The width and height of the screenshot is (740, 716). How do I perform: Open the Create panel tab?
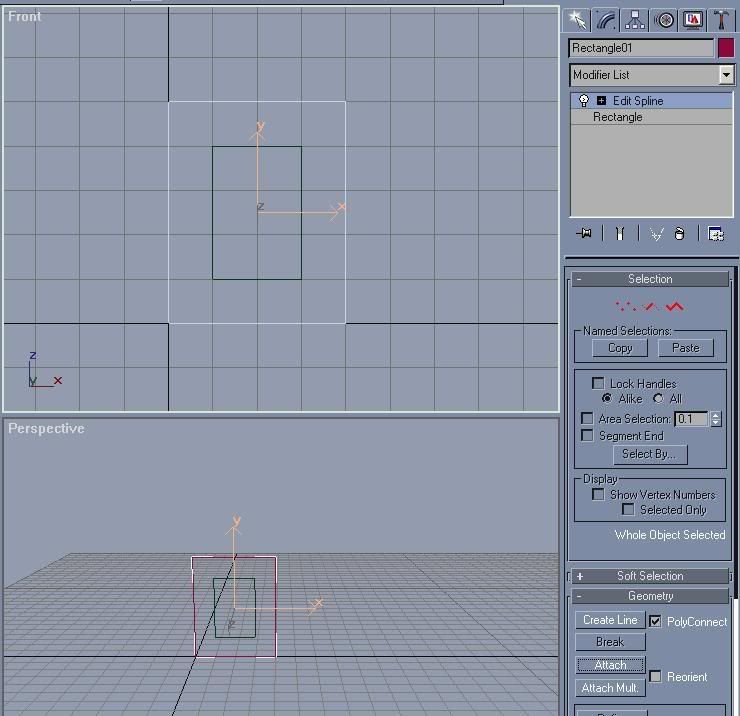pyautogui.click(x=576, y=20)
